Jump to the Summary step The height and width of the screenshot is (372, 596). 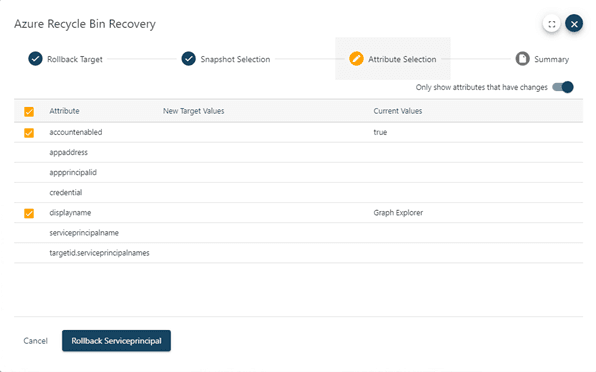click(542, 59)
